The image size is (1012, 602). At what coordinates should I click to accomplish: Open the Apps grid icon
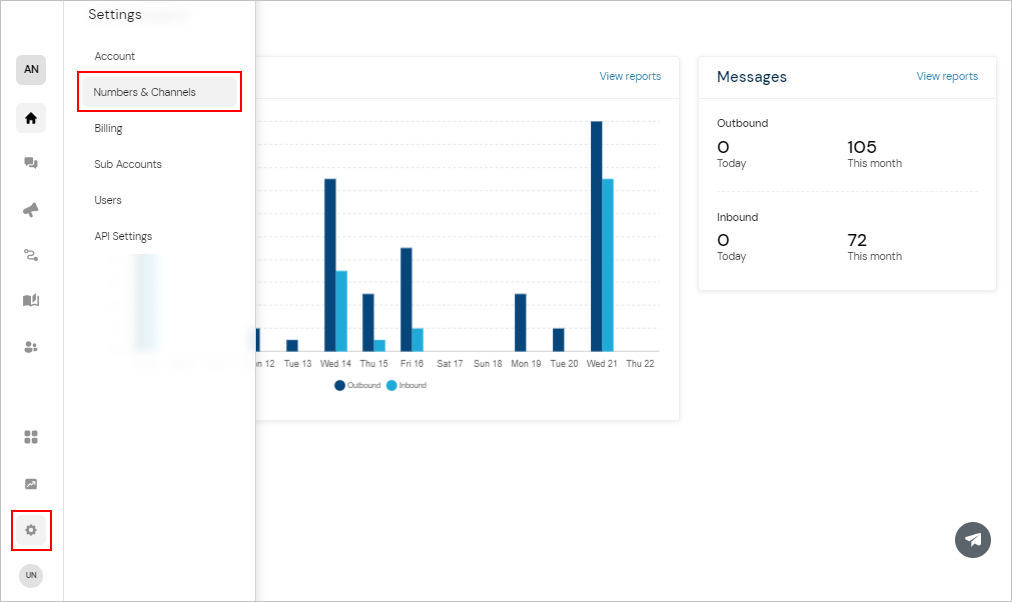click(30, 437)
